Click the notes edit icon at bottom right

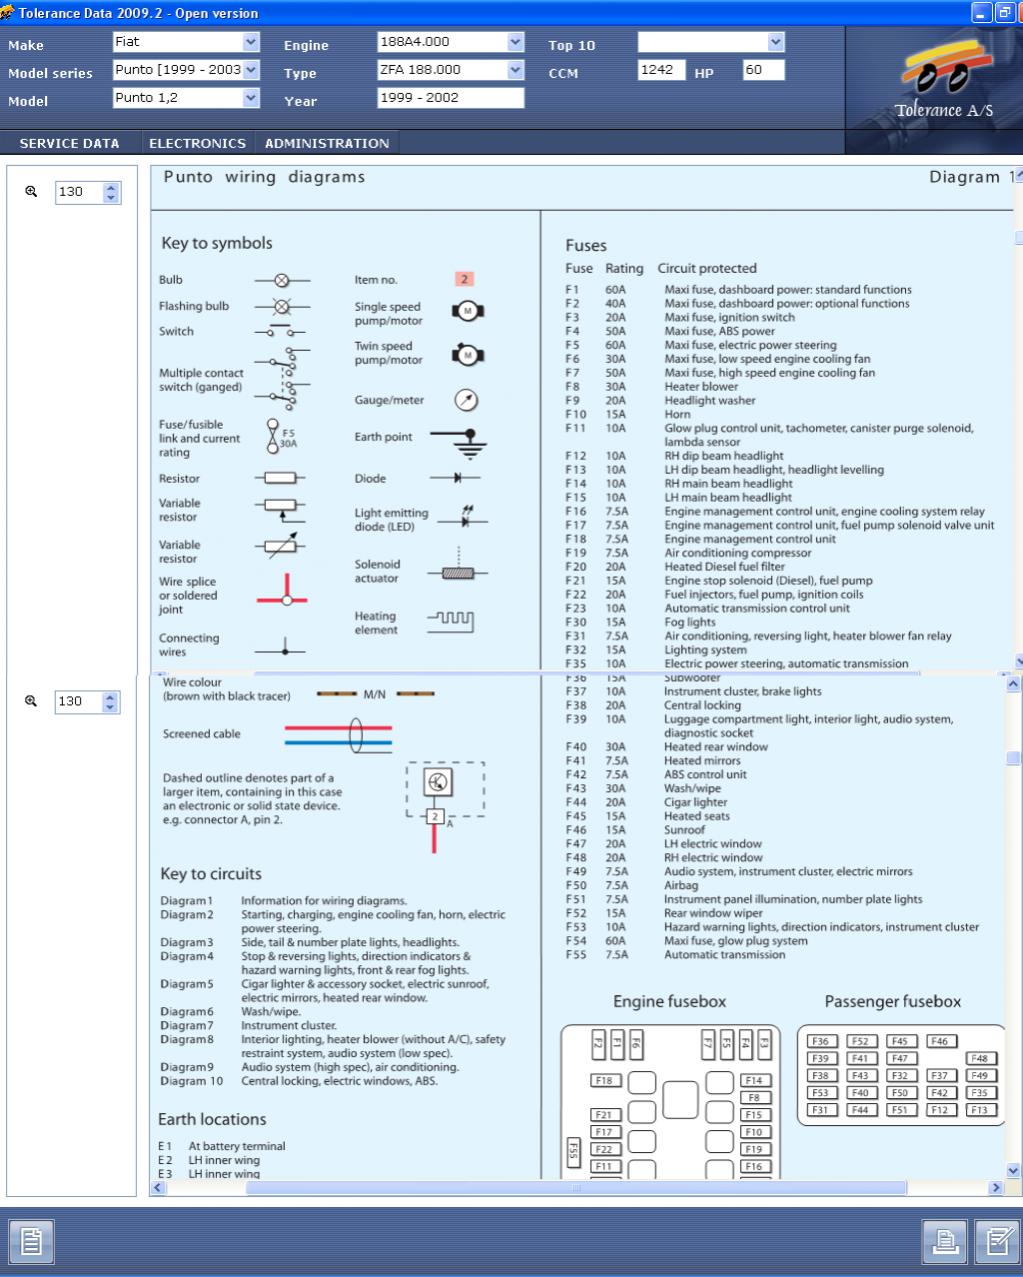click(x=996, y=1240)
